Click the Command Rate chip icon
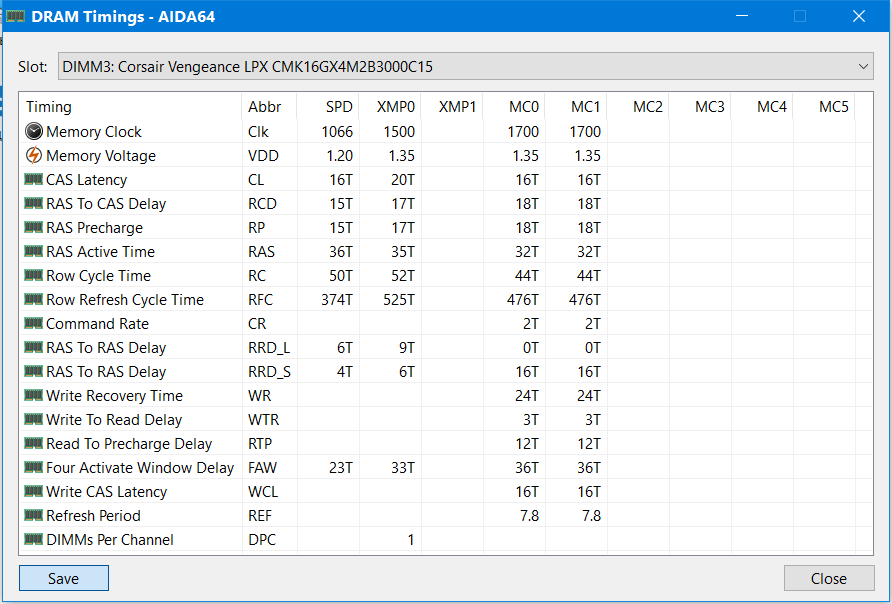The height and width of the screenshot is (604, 892). point(34,323)
